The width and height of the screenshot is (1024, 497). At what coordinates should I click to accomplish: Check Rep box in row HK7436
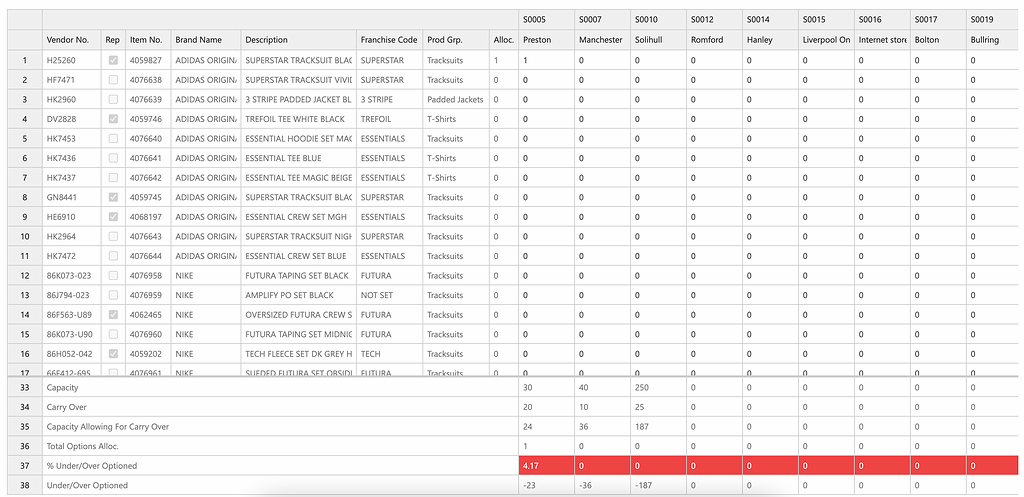[x=114, y=158]
